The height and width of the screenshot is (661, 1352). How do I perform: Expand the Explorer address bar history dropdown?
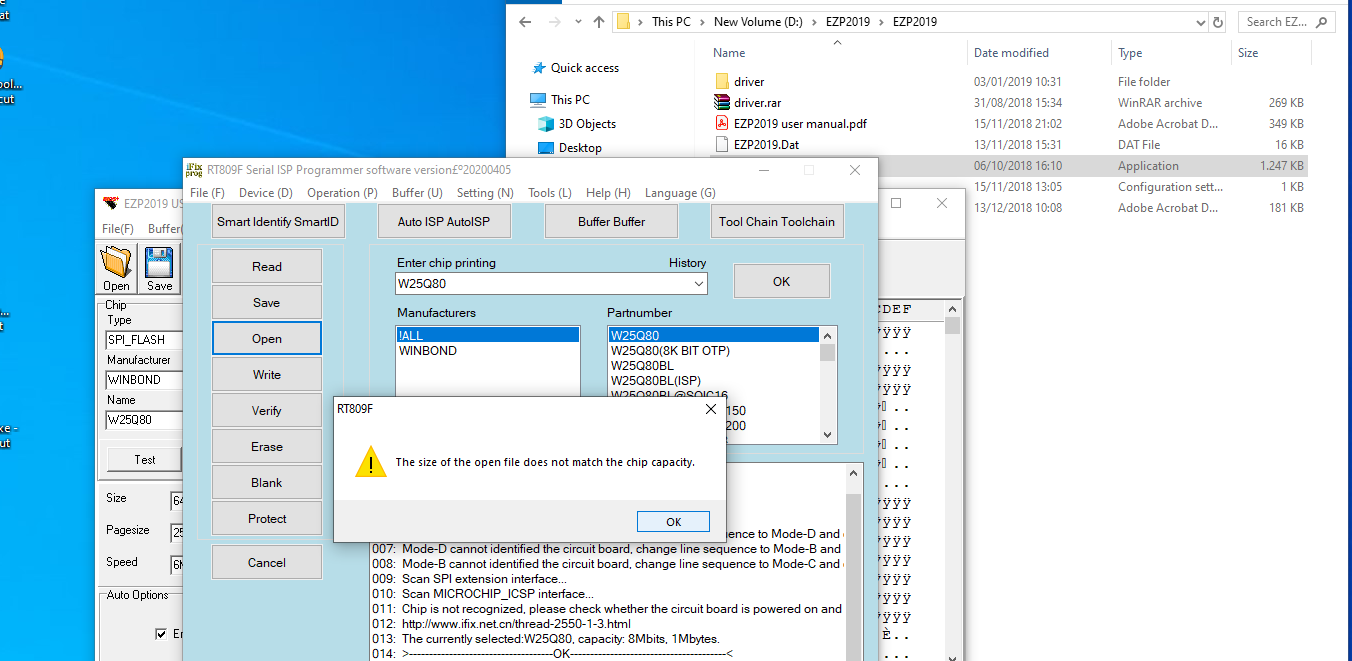click(1199, 21)
